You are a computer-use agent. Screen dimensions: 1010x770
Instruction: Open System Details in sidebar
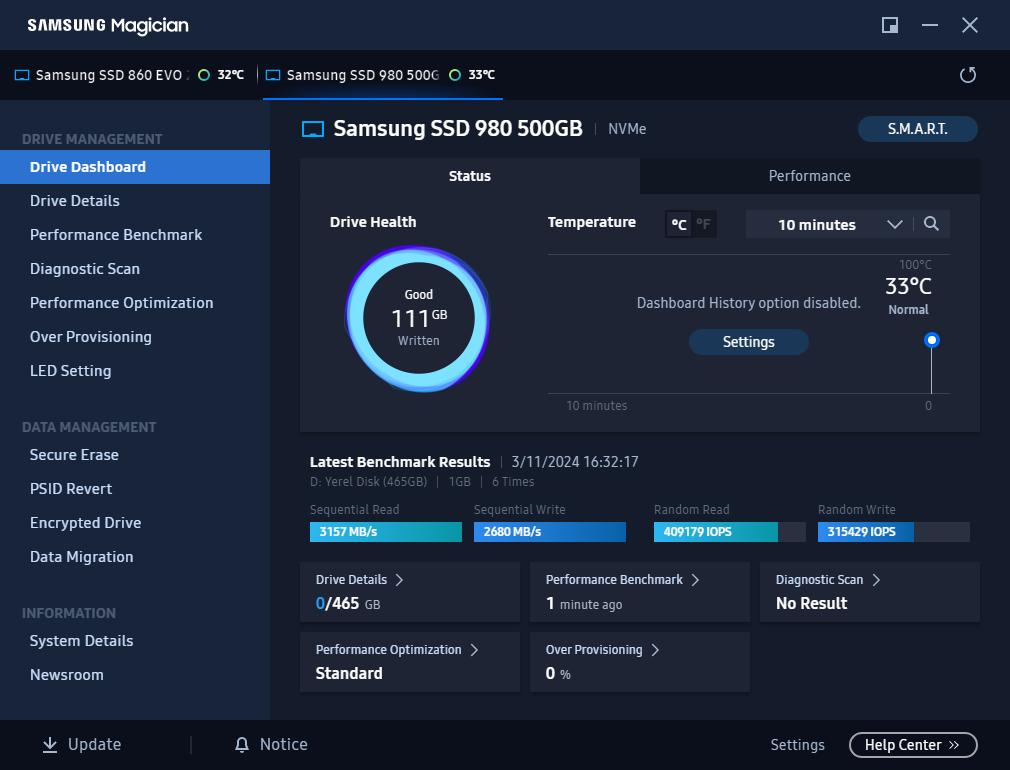pyautogui.click(x=135, y=641)
